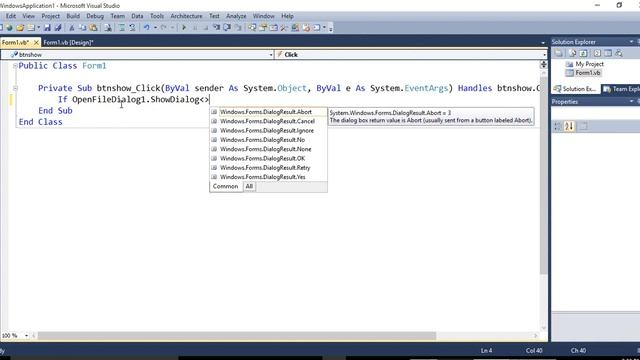Click View Designer icon in Solution Explorer

click(x=608, y=53)
